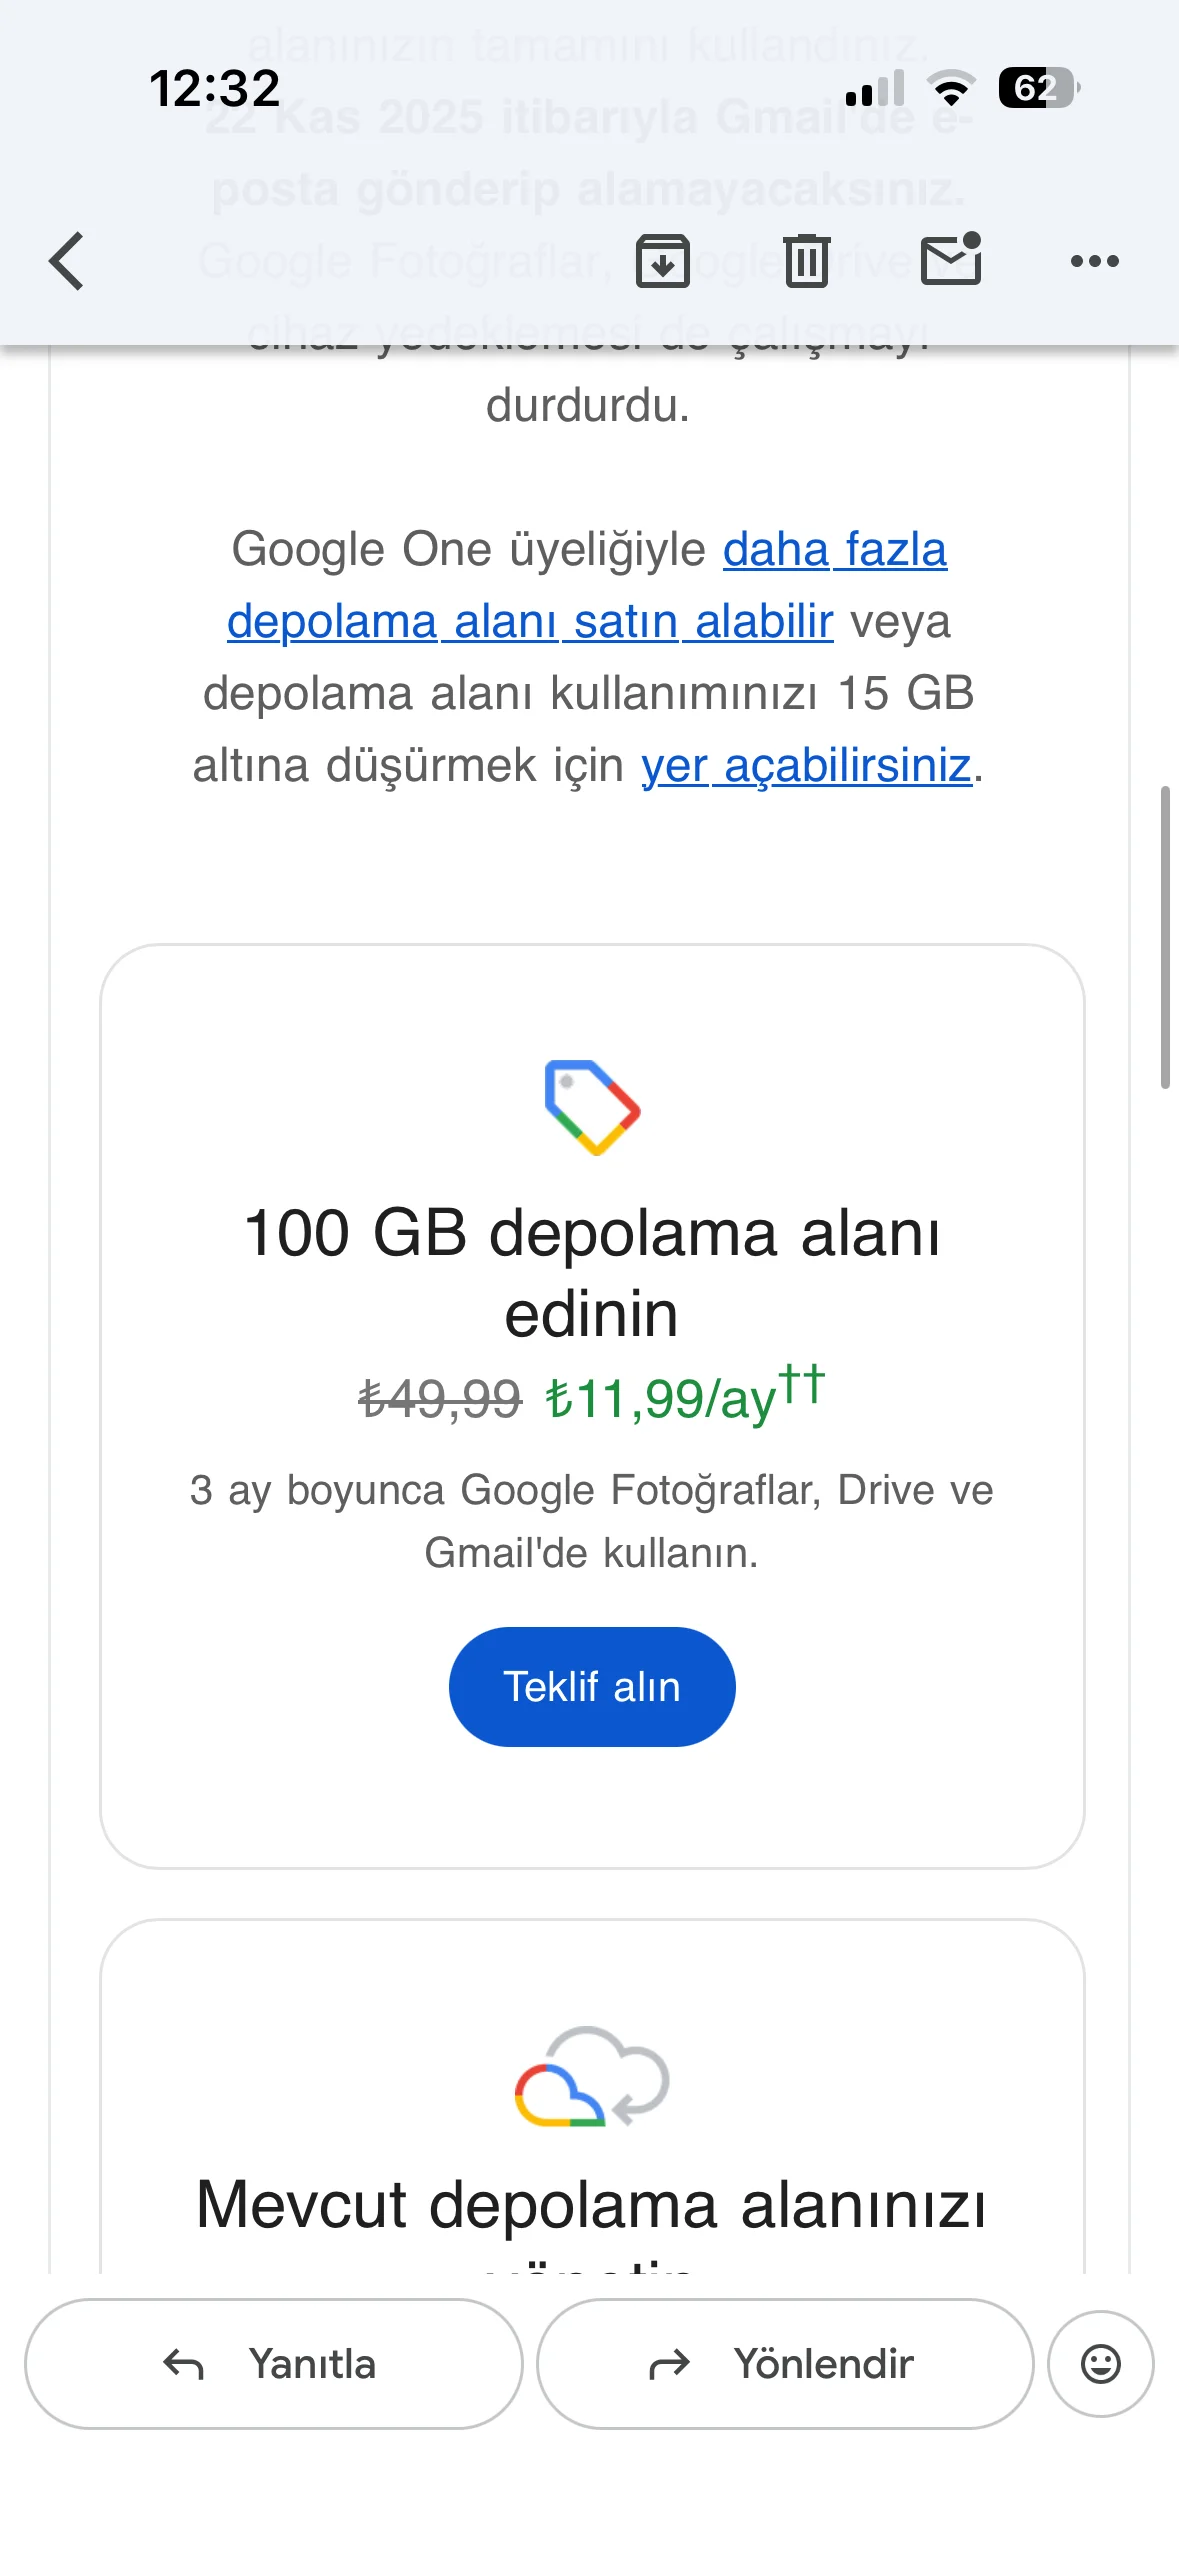Forward the email with Yönlendir

pos(784,2364)
